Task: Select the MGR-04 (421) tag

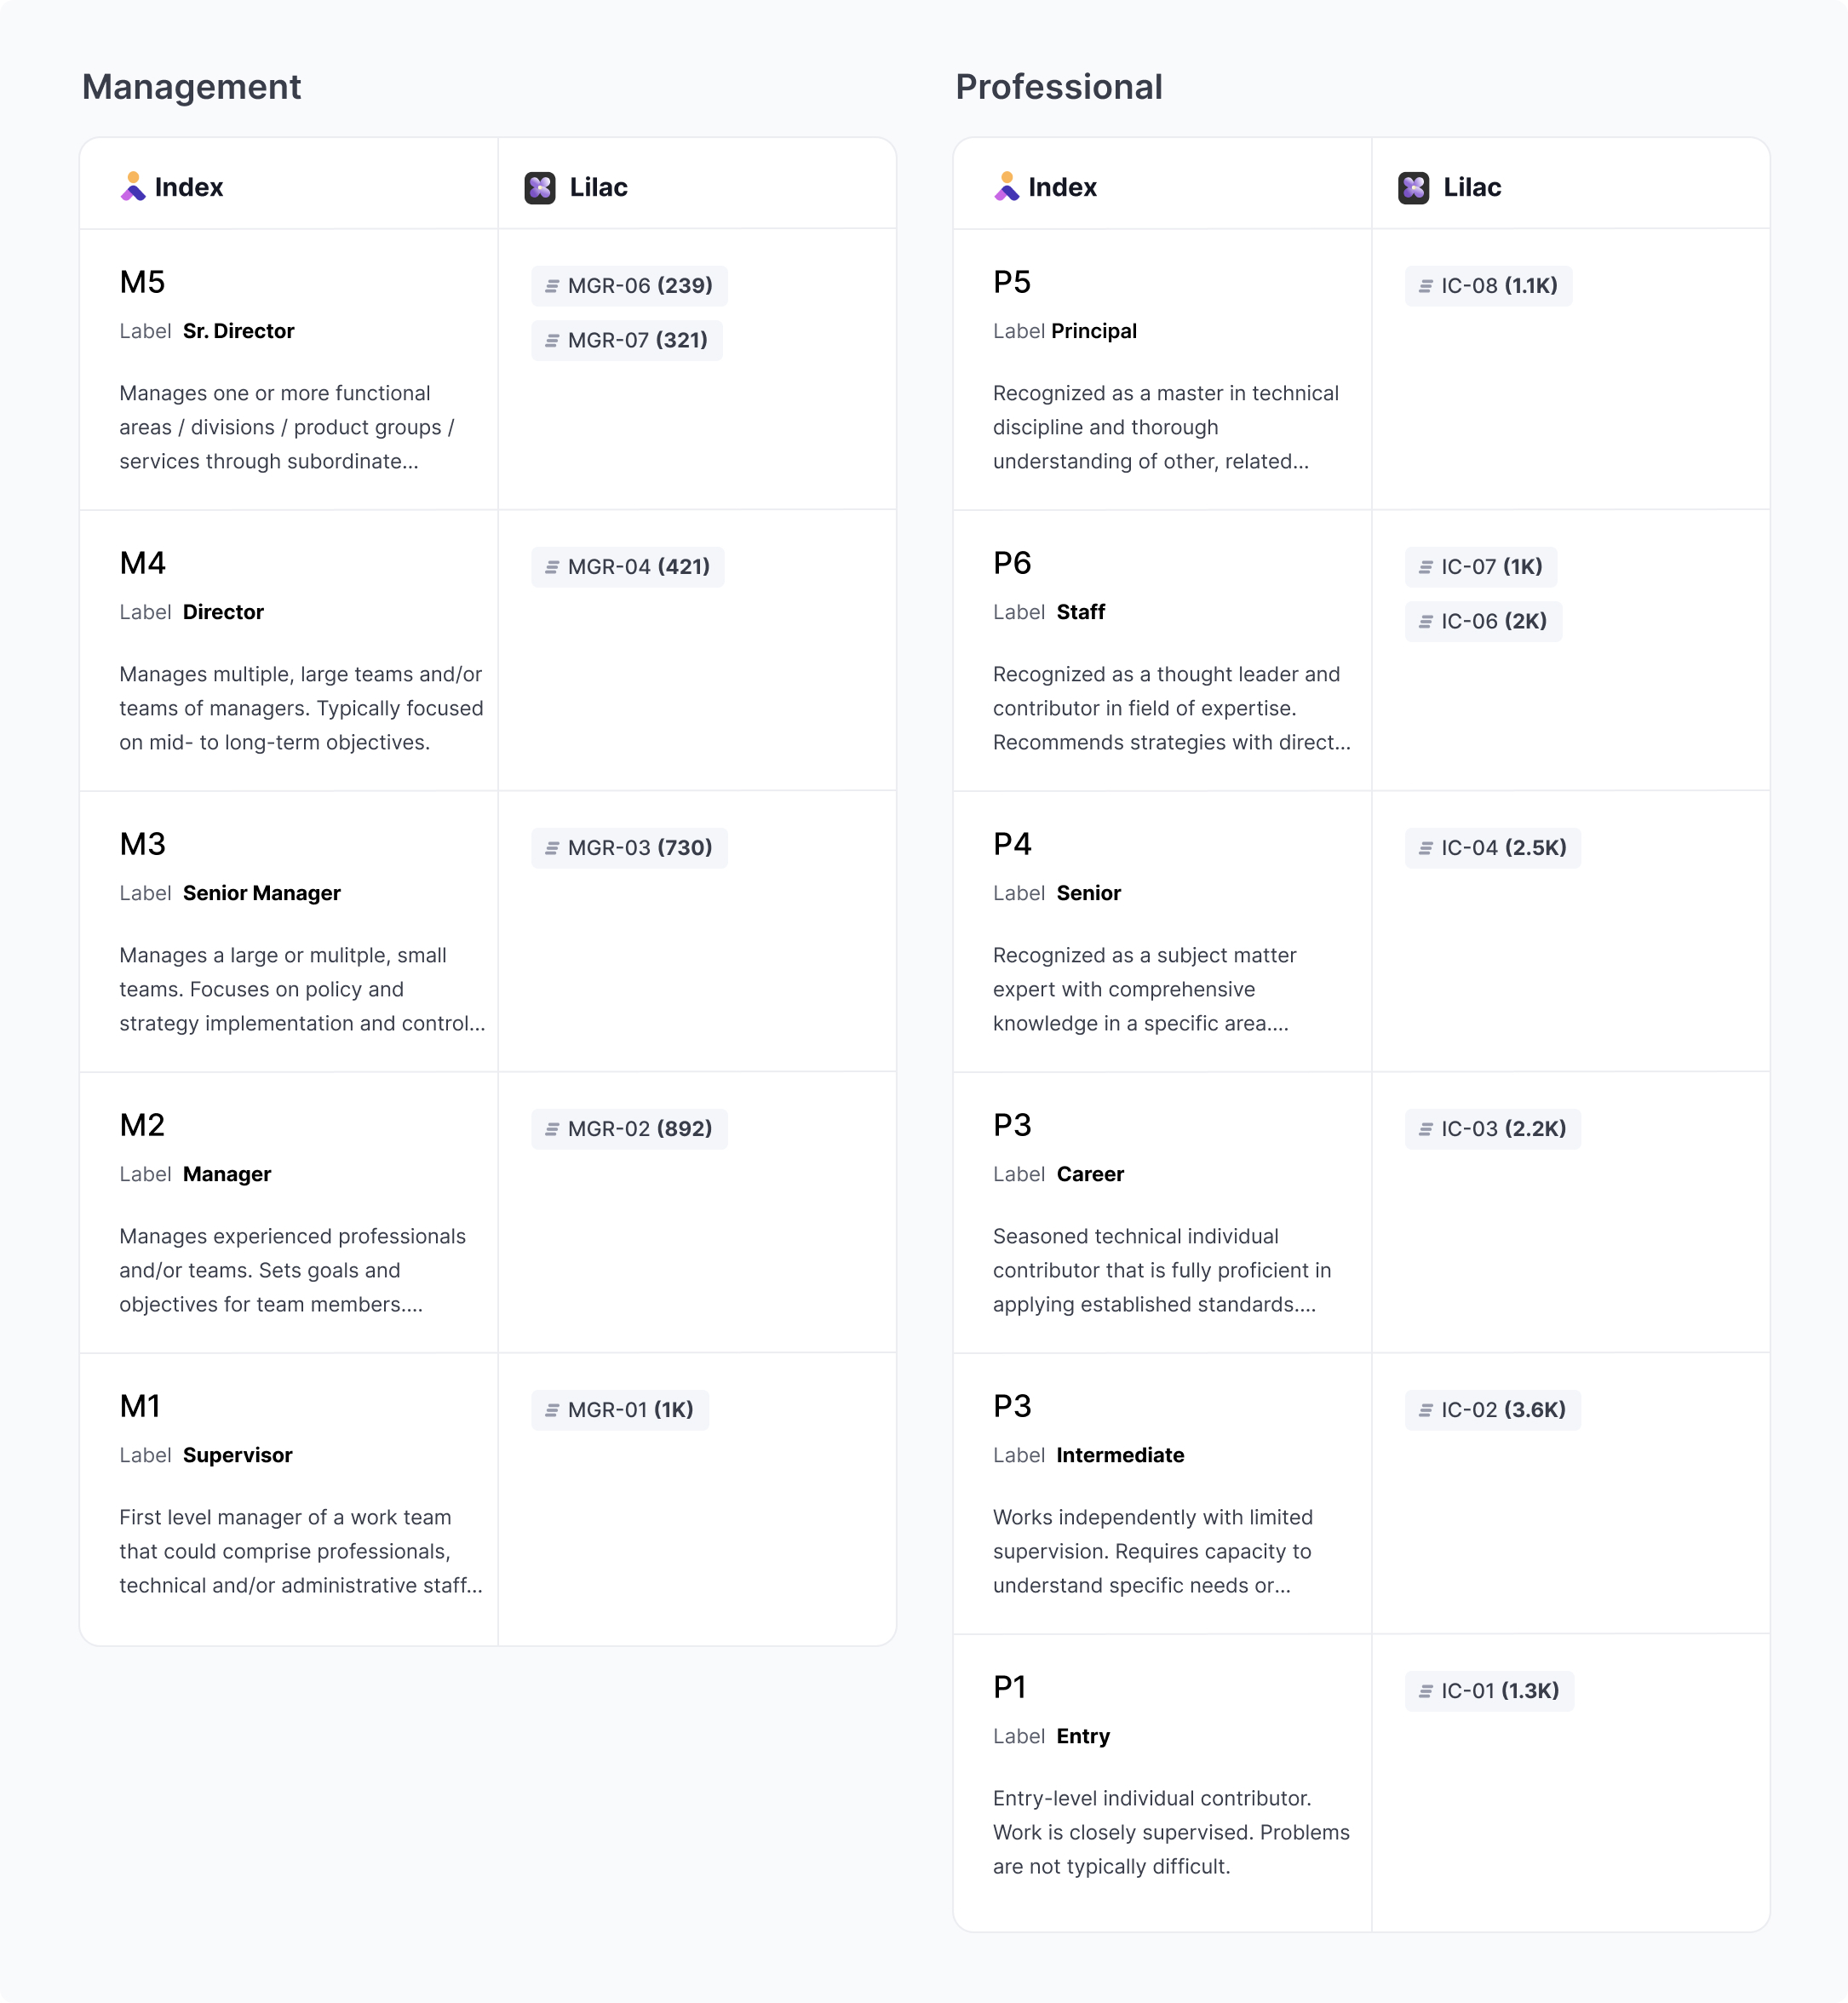Action: coord(628,567)
